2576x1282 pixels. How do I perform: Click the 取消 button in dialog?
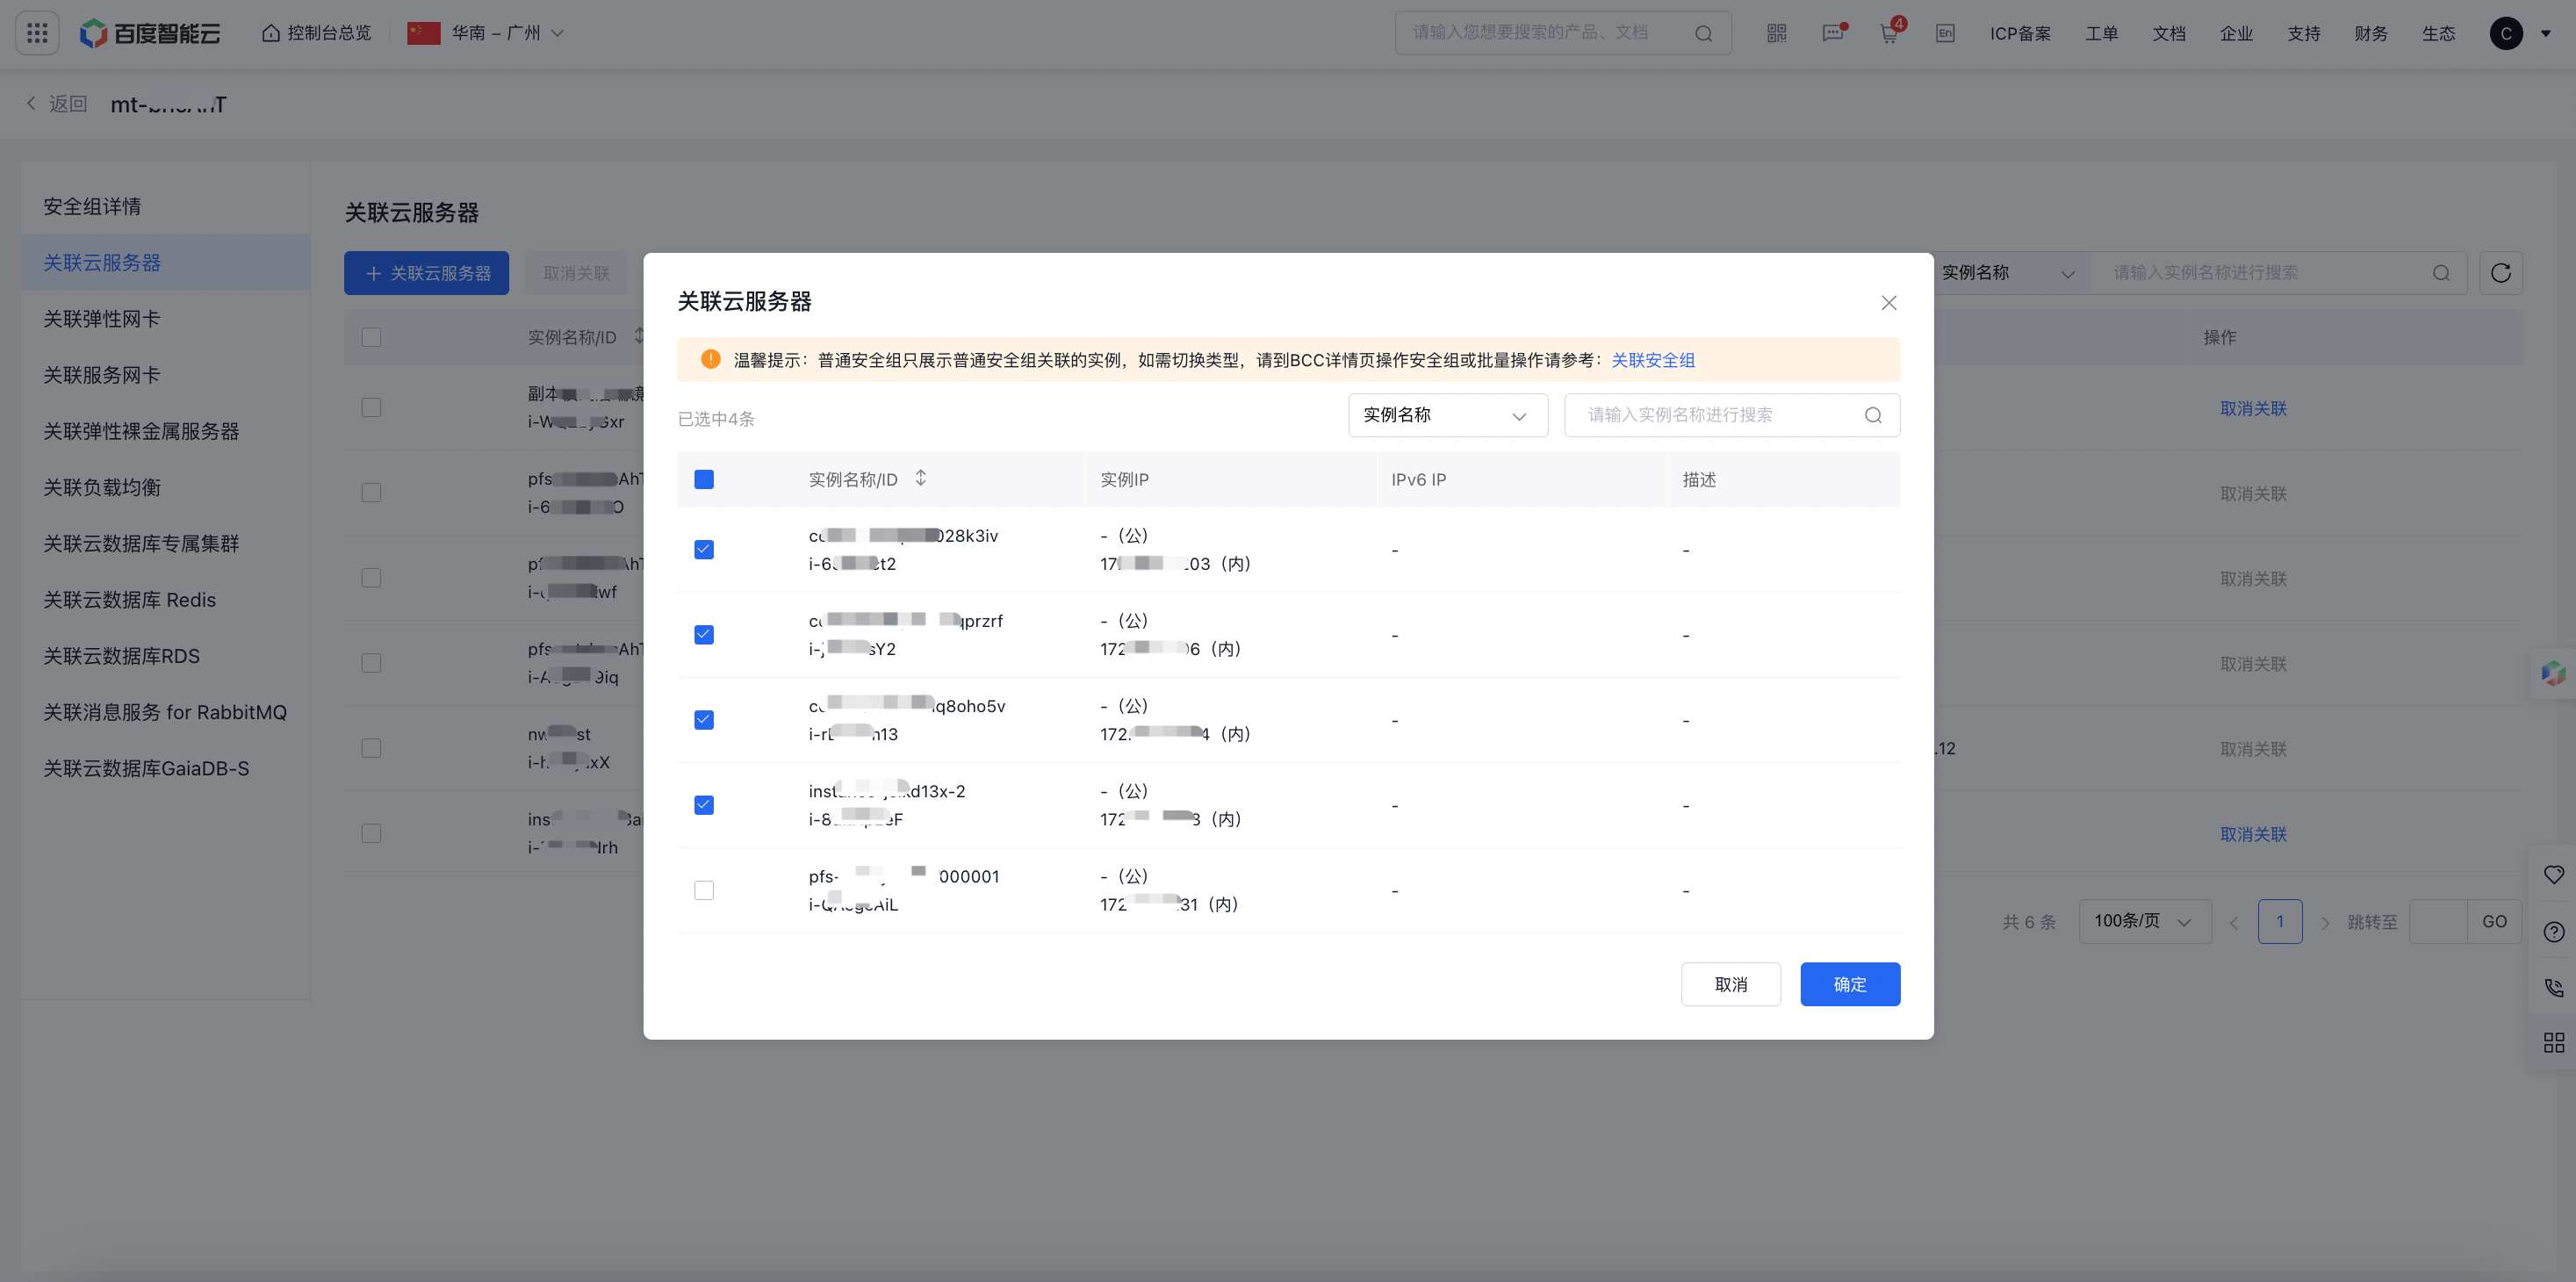tap(1731, 984)
